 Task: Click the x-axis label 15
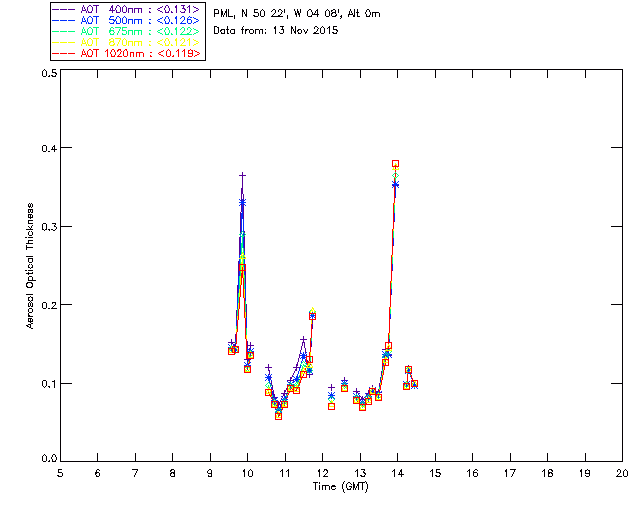coord(435,473)
